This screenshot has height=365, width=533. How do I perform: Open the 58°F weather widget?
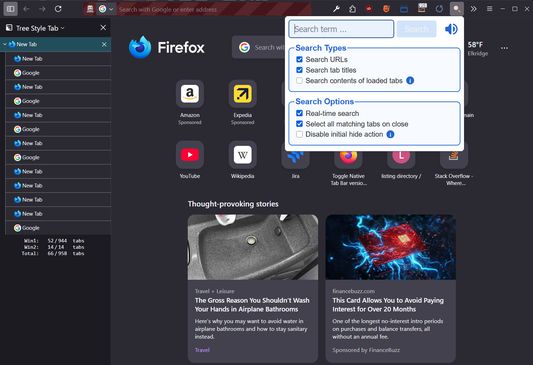[477, 49]
